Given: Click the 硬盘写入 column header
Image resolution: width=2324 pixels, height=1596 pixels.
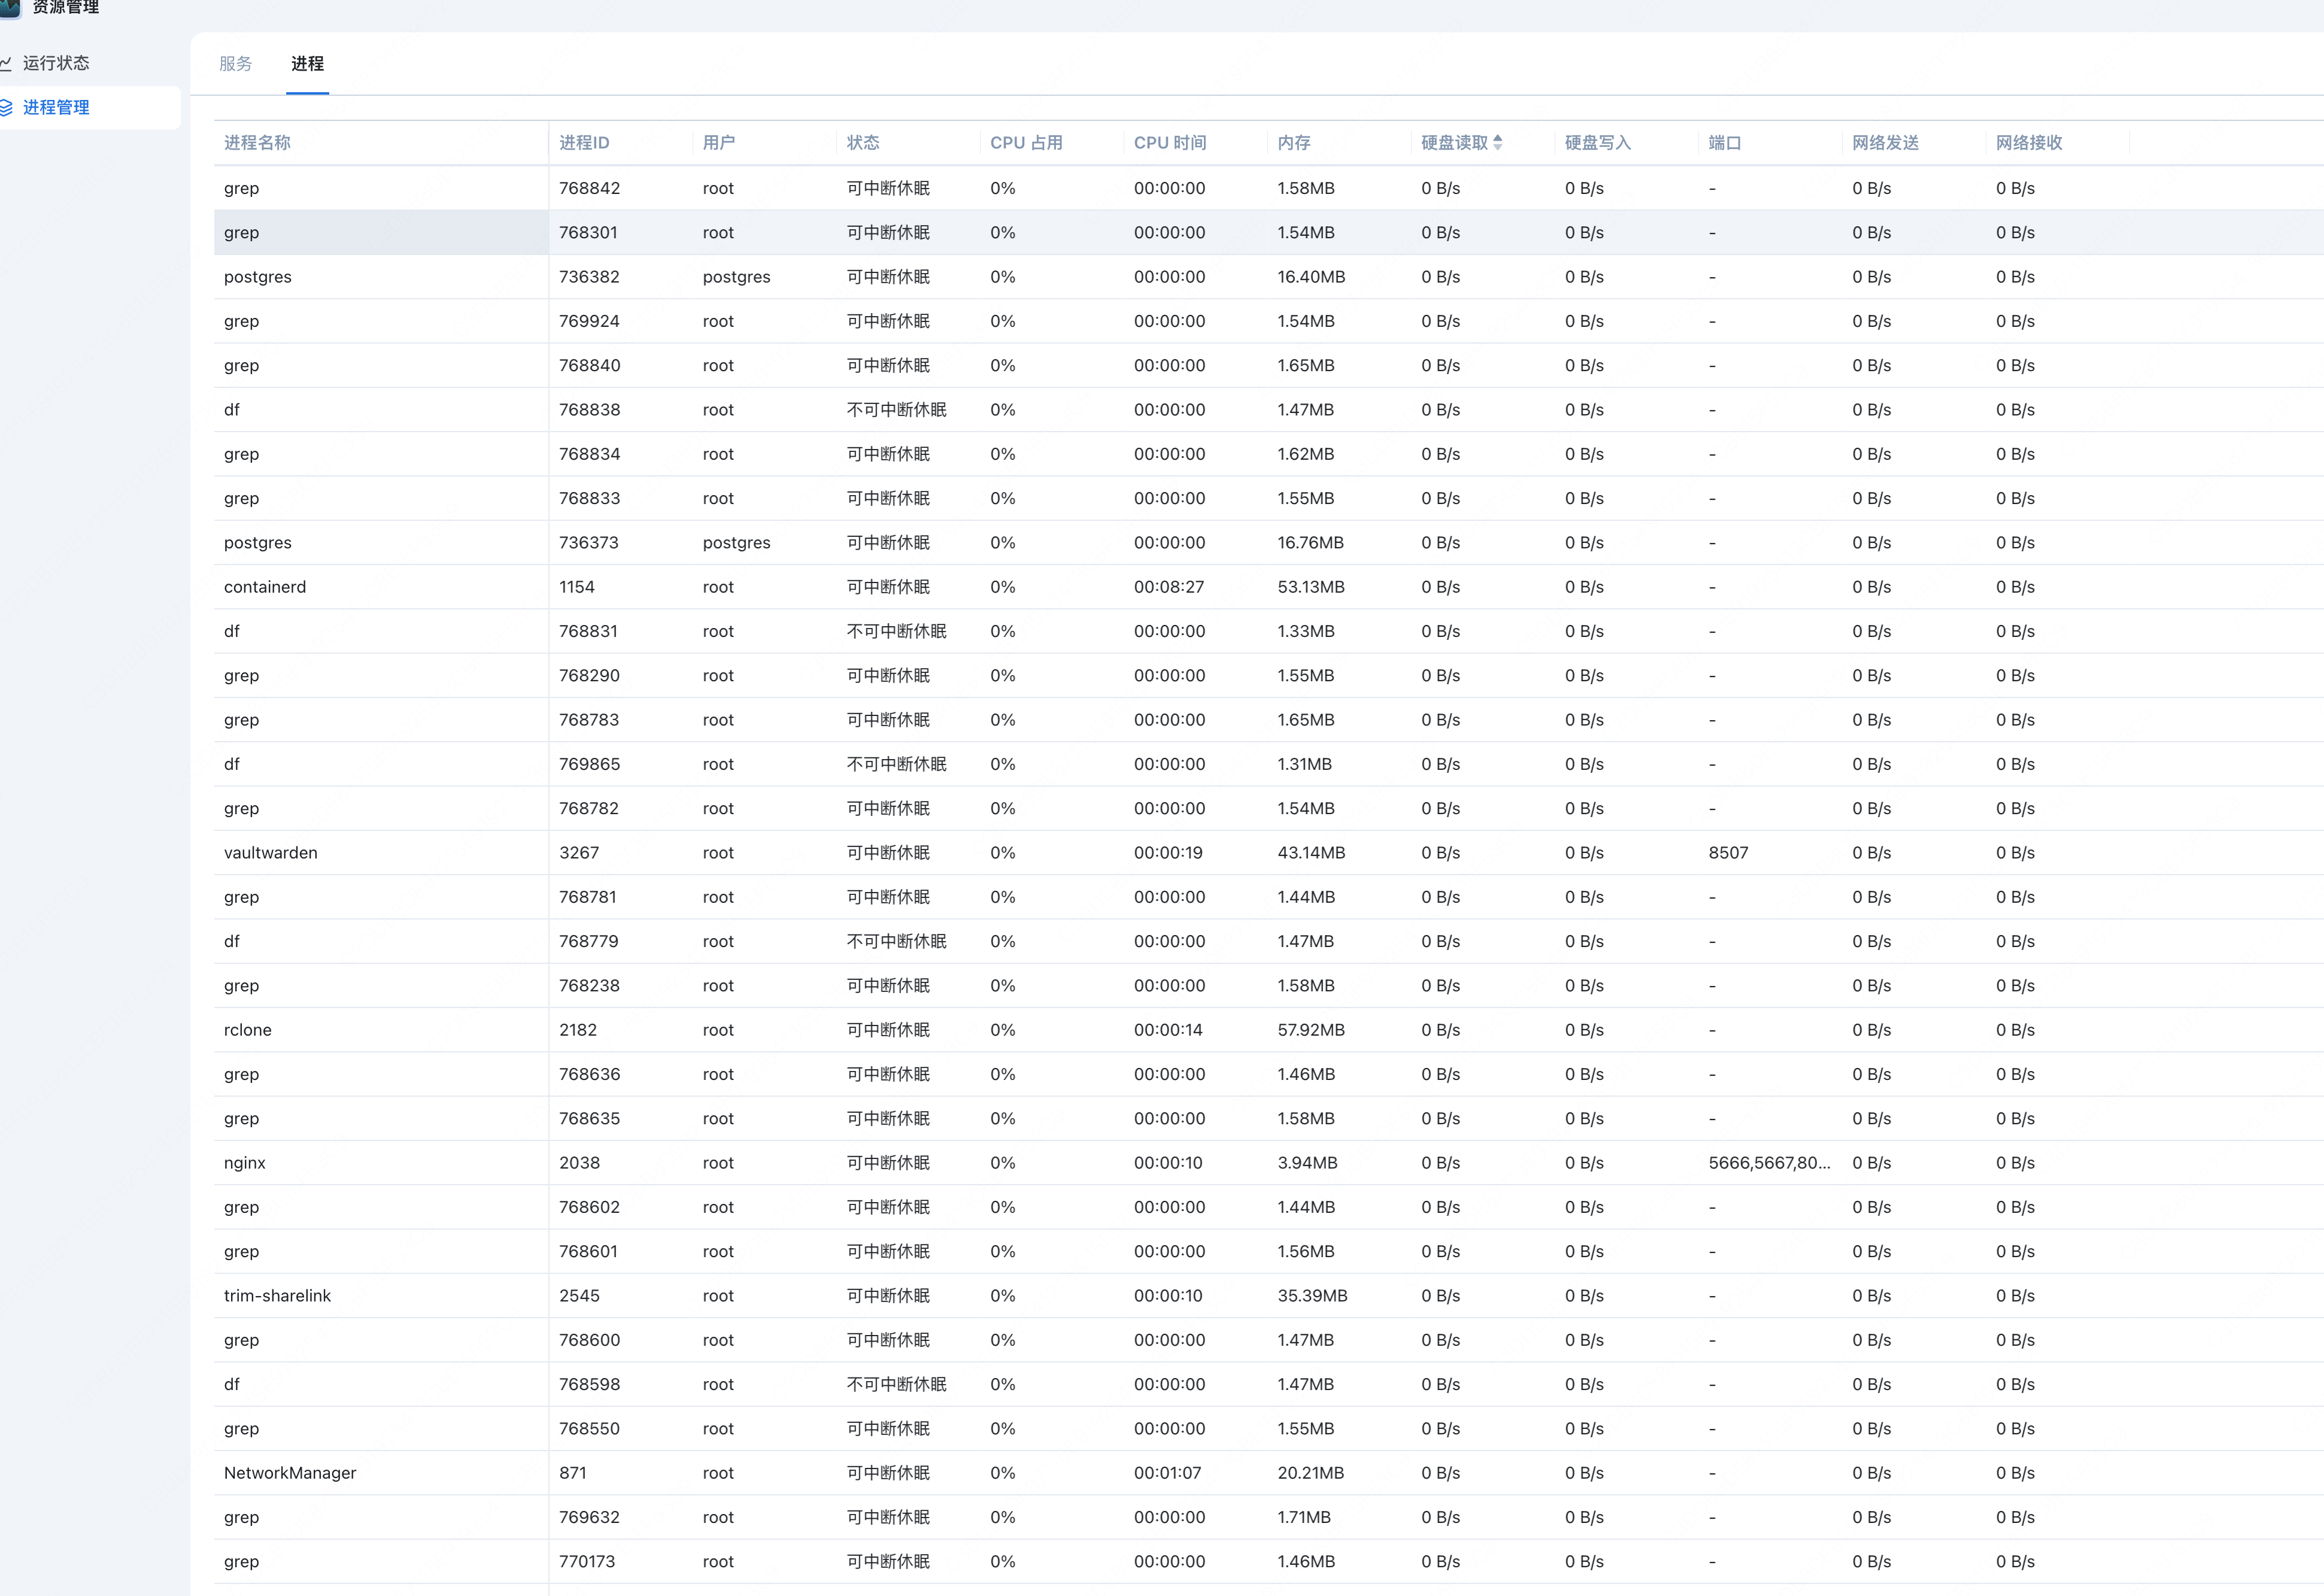Looking at the screenshot, I should click(1597, 143).
